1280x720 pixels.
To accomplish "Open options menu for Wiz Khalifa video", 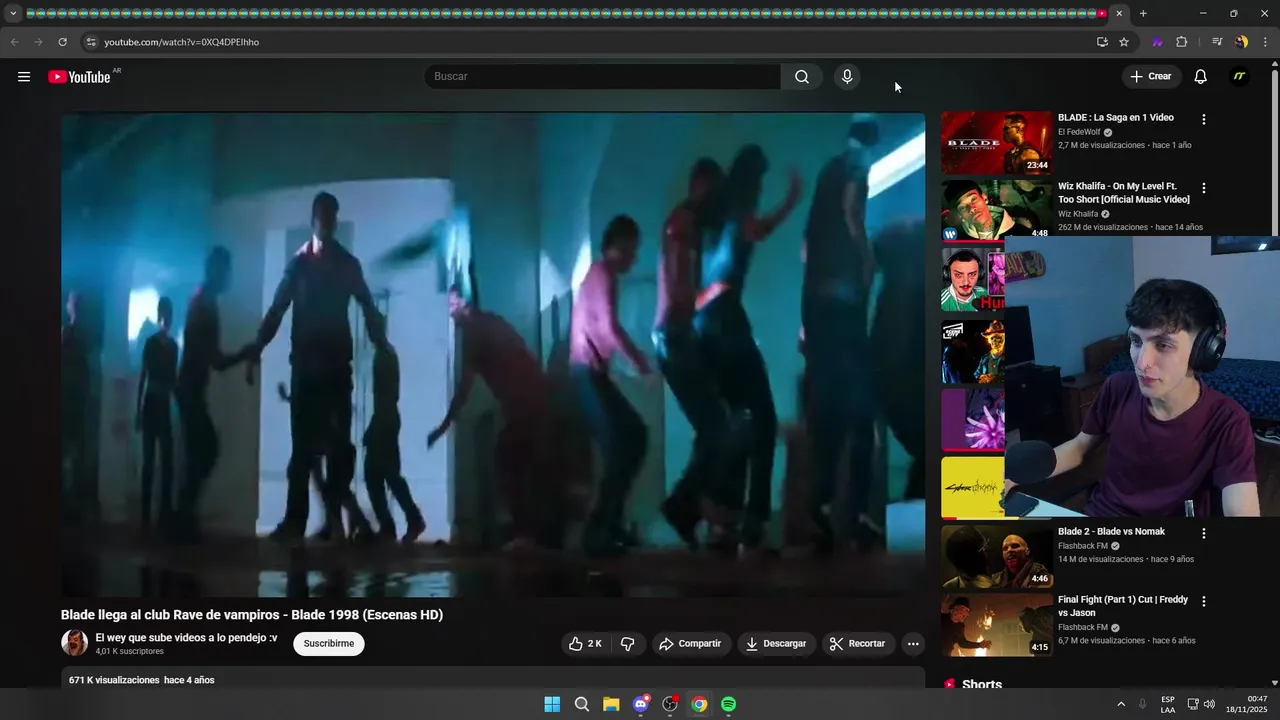I will 1204,188.
